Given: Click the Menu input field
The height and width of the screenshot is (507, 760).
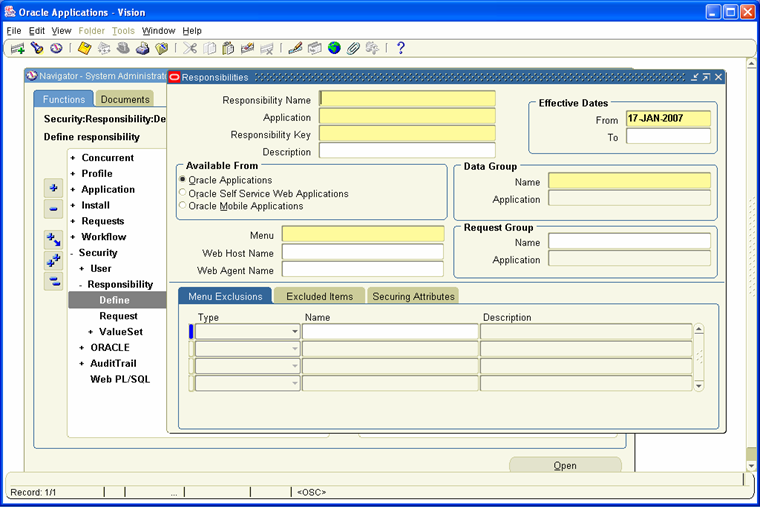Looking at the screenshot, I should point(363,234).
